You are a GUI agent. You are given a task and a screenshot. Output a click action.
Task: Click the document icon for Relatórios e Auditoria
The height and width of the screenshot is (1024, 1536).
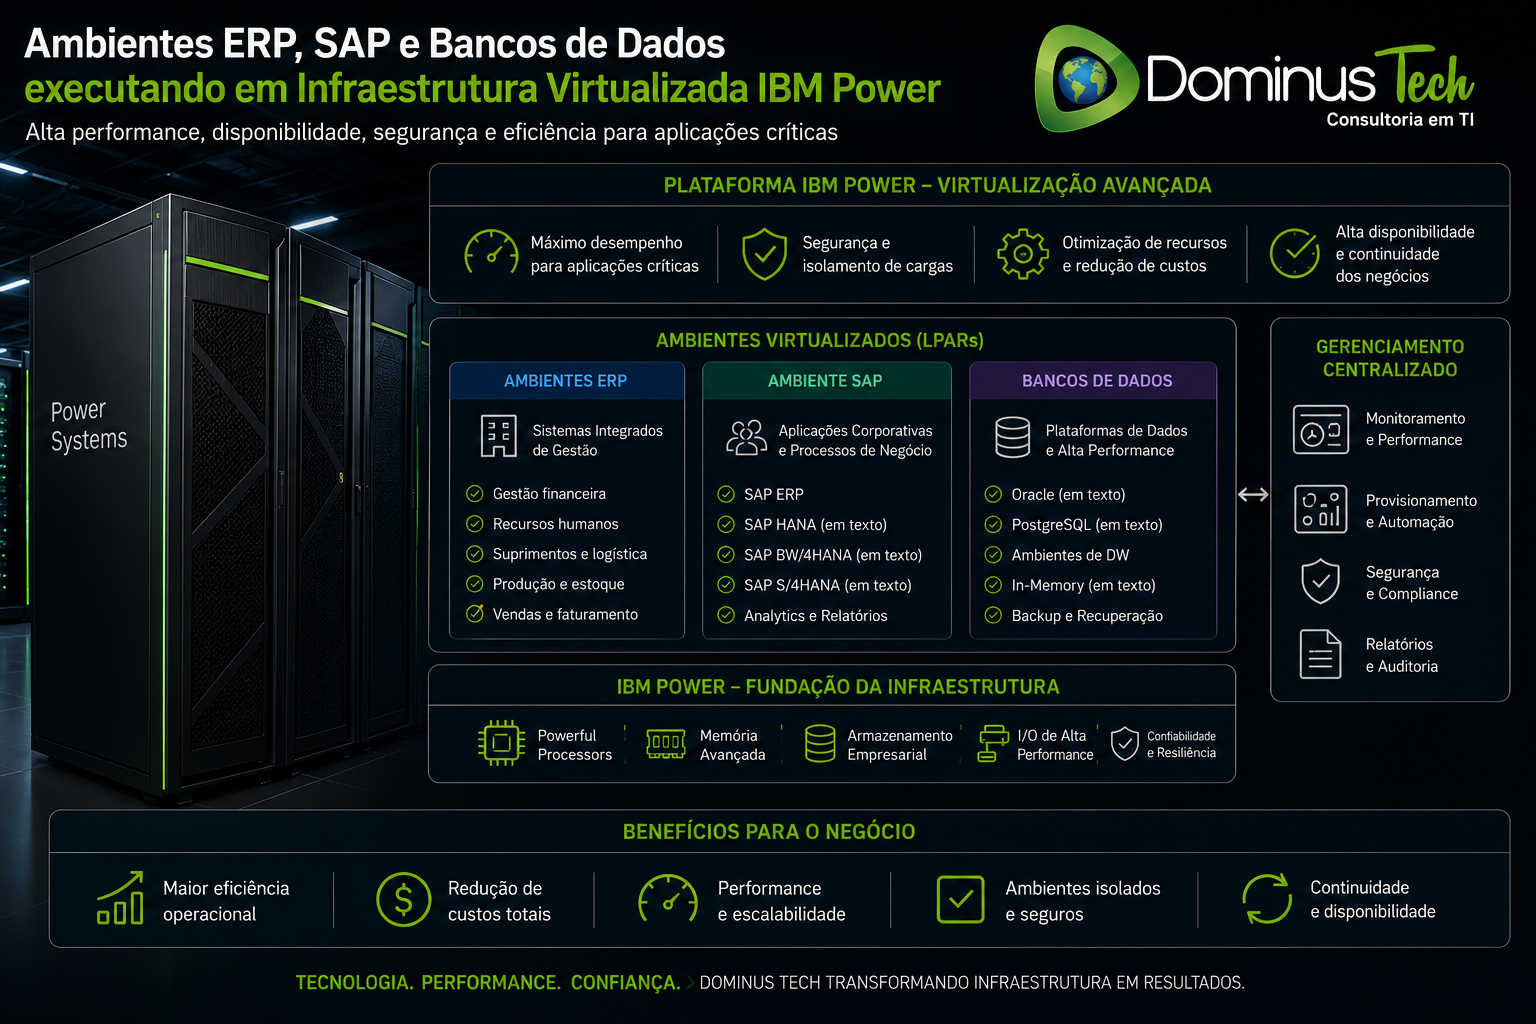point(1320,654)
